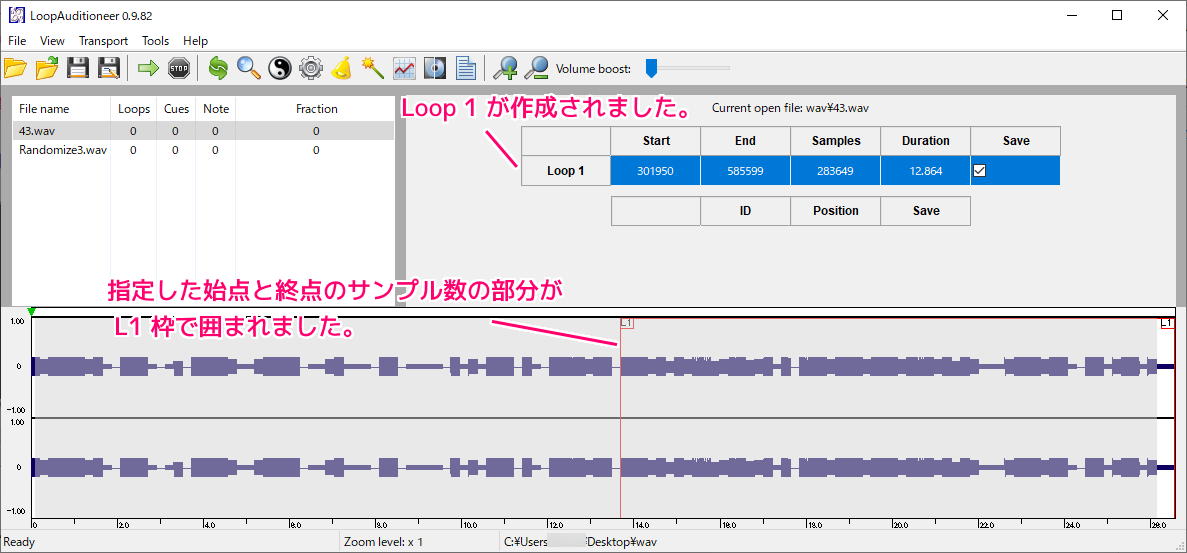Click the green loop refresh icon
1187x553 pixels.
pos(218,68)
